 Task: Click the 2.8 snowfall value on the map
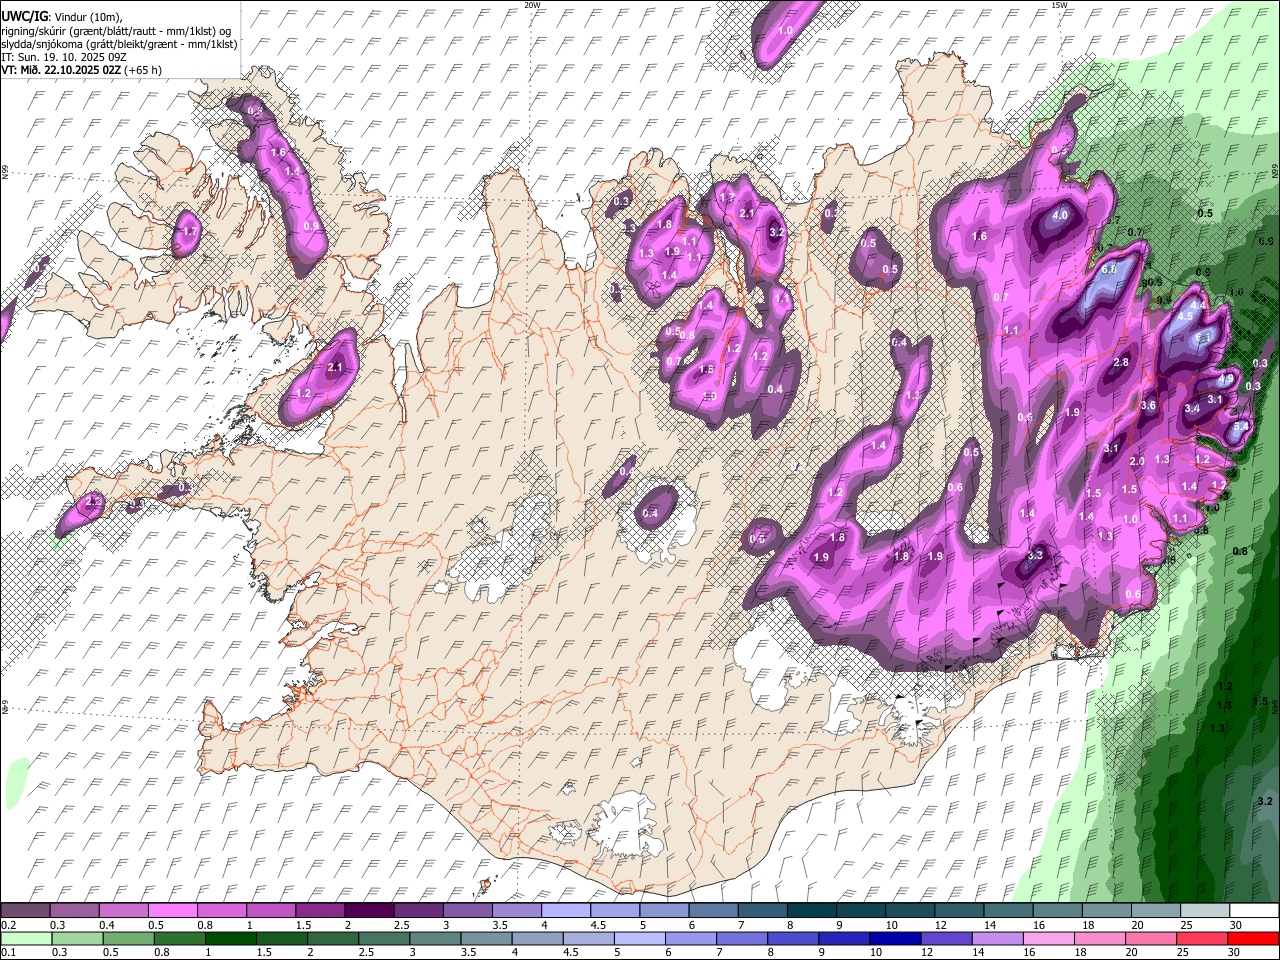click(1121, 362)
